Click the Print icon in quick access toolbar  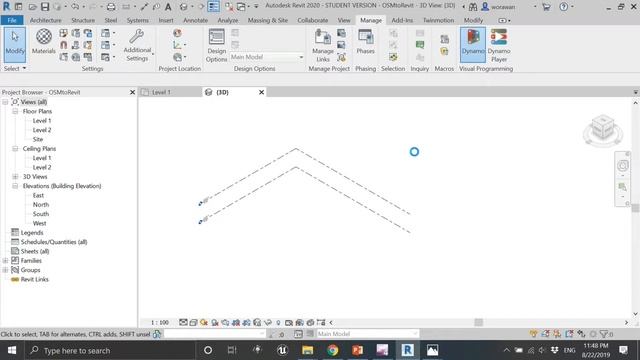111,7
